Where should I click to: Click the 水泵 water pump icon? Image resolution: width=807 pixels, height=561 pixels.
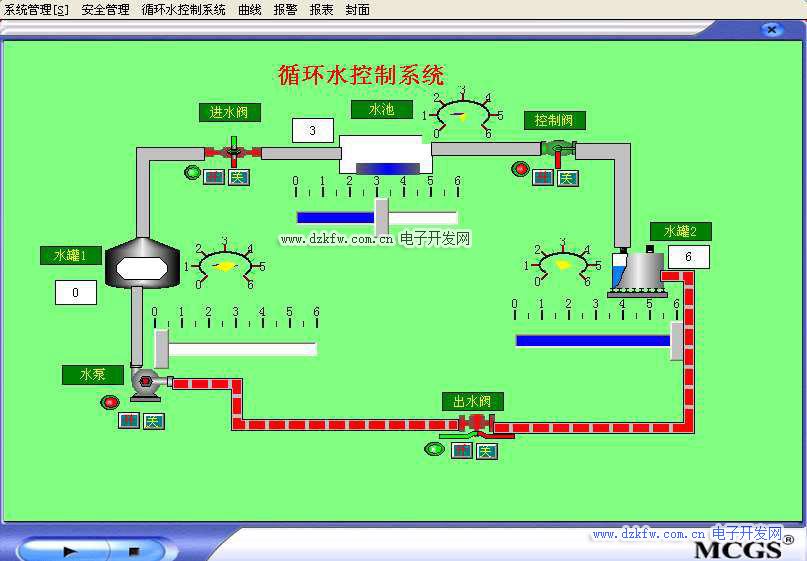(147, 382)
